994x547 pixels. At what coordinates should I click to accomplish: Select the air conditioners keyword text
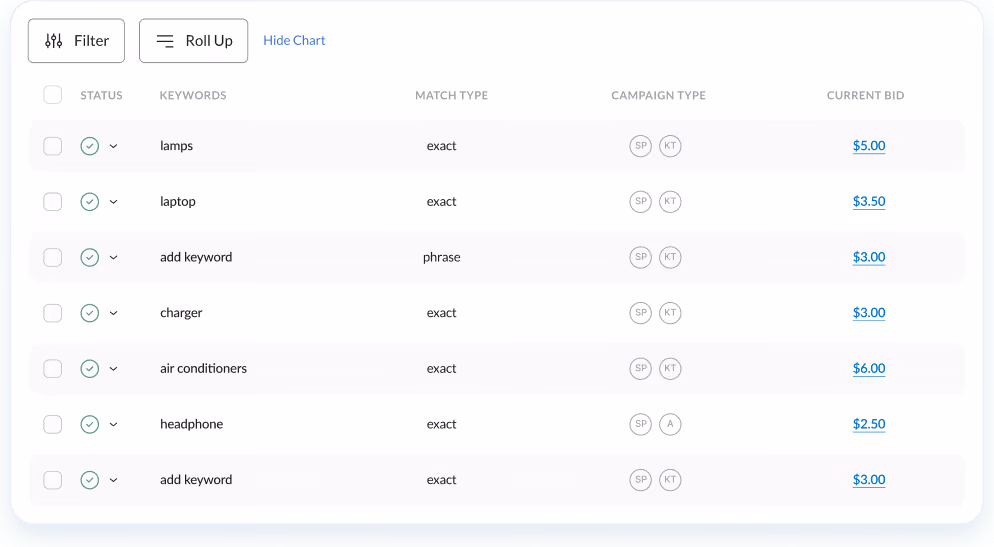coord(203,368)
